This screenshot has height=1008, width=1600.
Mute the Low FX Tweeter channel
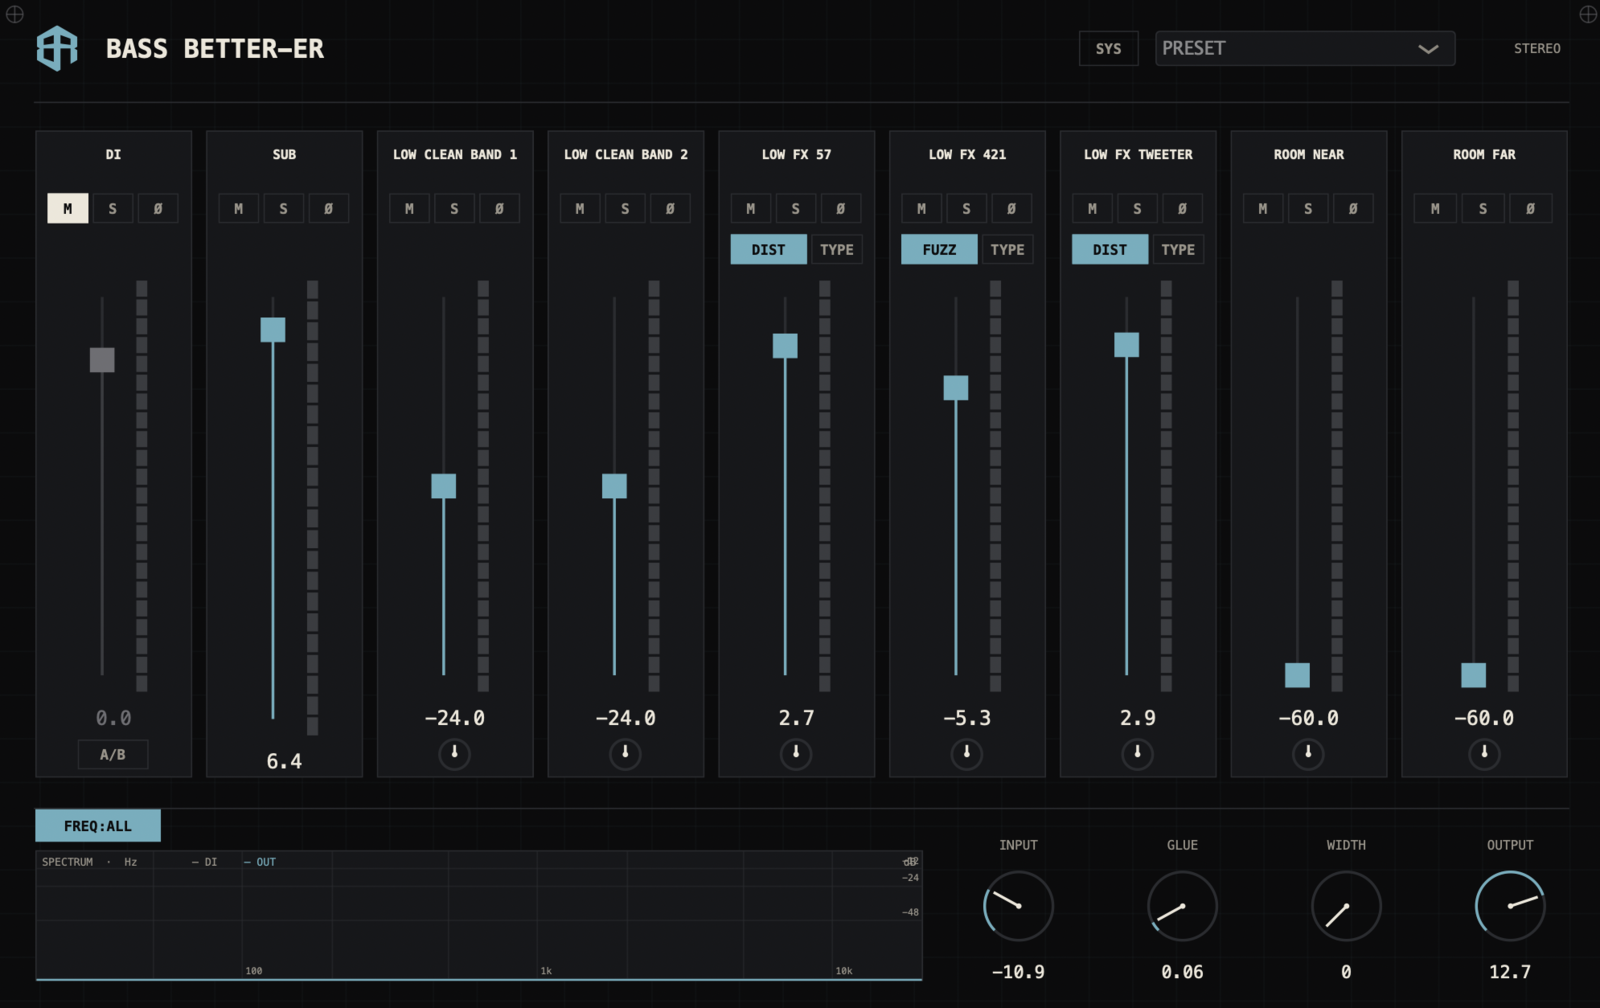click(1092, 208)
